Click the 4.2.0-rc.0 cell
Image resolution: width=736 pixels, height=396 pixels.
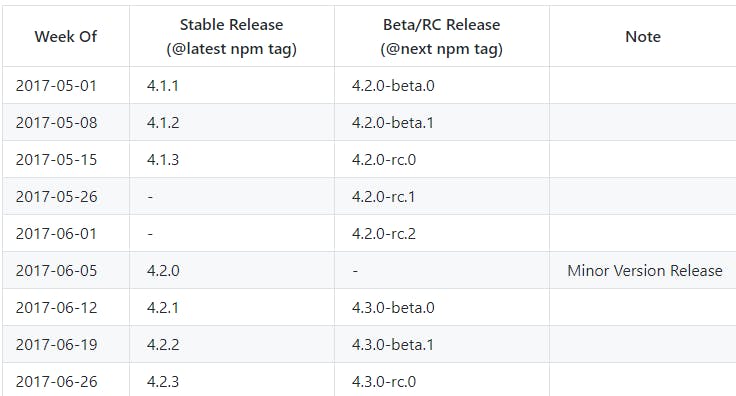point(442,160)
